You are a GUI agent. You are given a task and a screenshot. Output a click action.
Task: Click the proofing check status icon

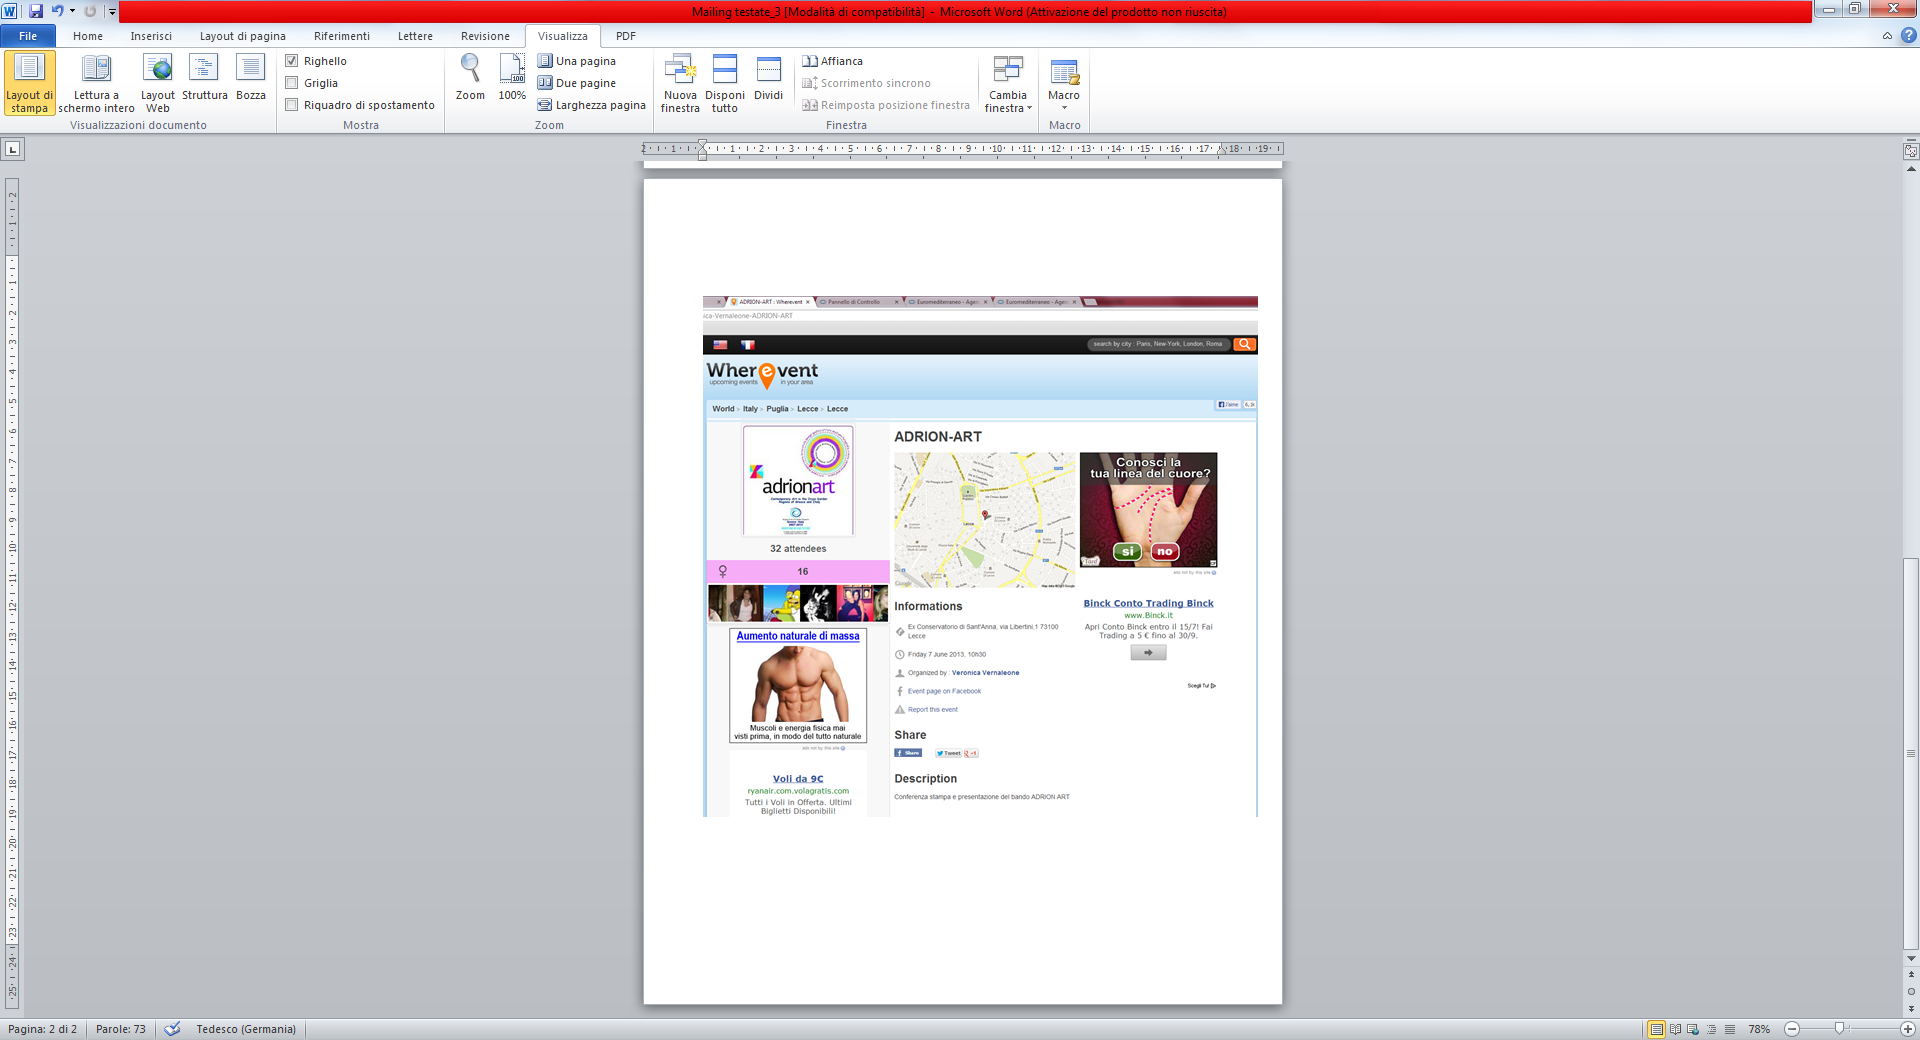(172, 1029)
